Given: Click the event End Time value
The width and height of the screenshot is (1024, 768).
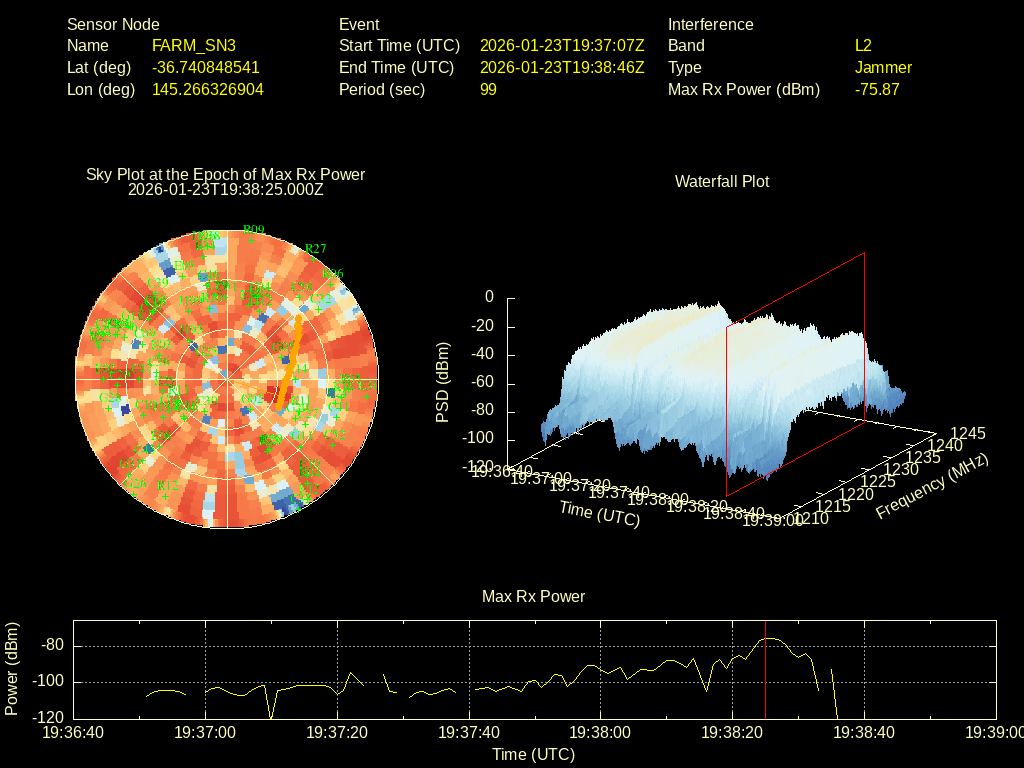Looking at the screenshot, I should click(x=562, y=68).
